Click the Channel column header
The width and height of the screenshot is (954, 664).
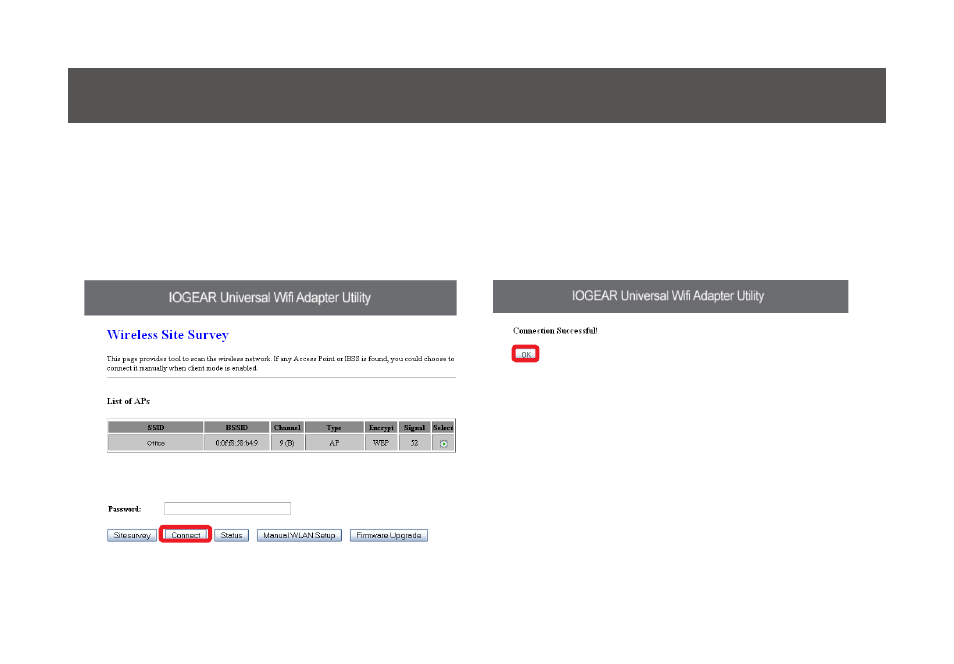(x=287, y=427)
